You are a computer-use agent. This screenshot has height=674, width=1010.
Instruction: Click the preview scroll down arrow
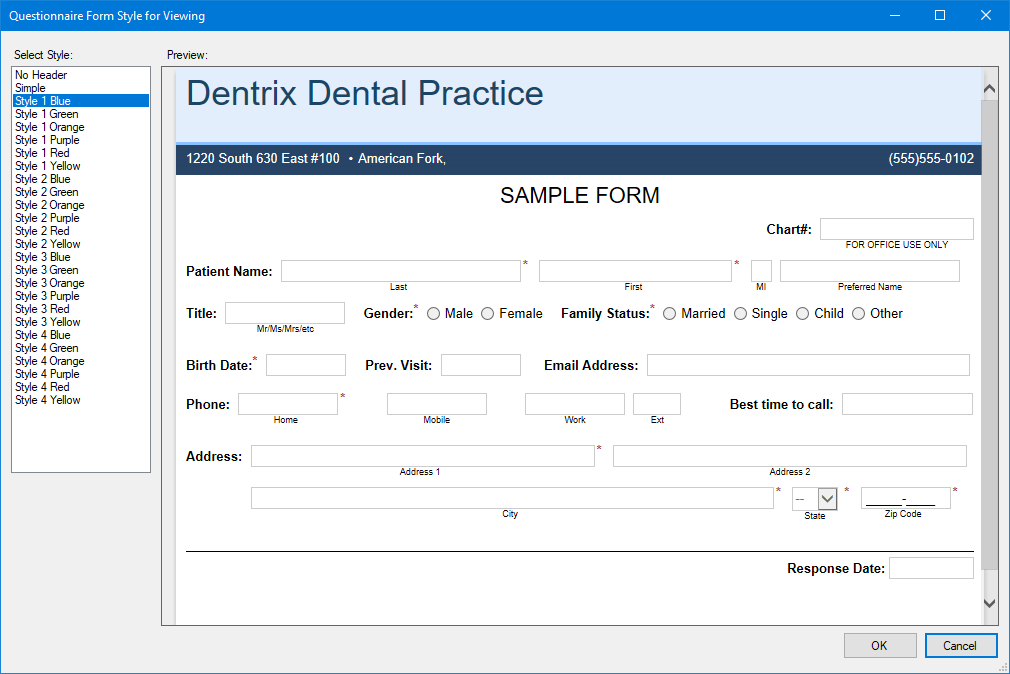point(989,603)
